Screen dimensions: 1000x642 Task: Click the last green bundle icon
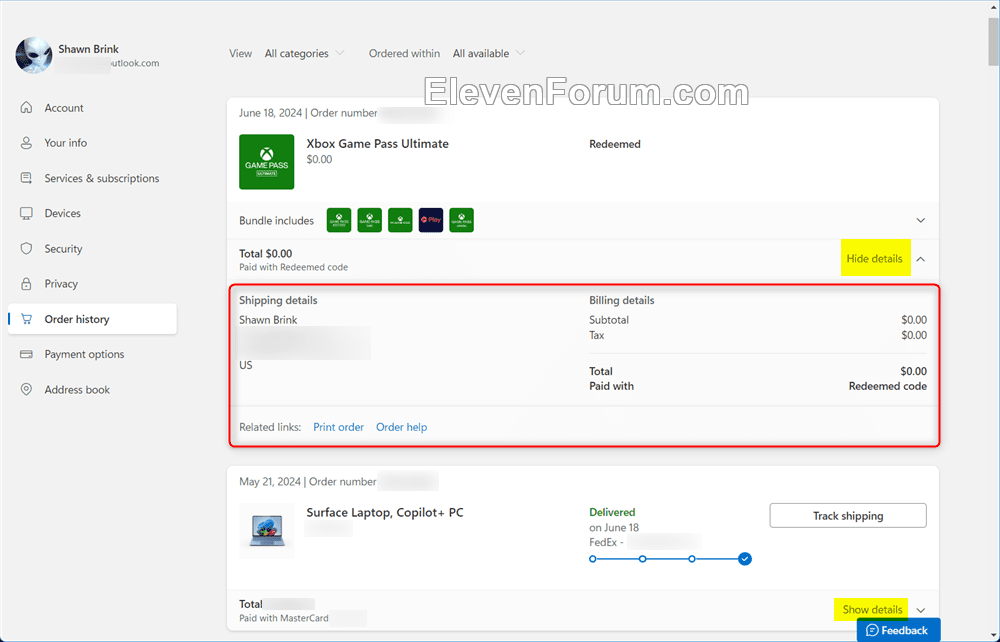coord(461,220)
